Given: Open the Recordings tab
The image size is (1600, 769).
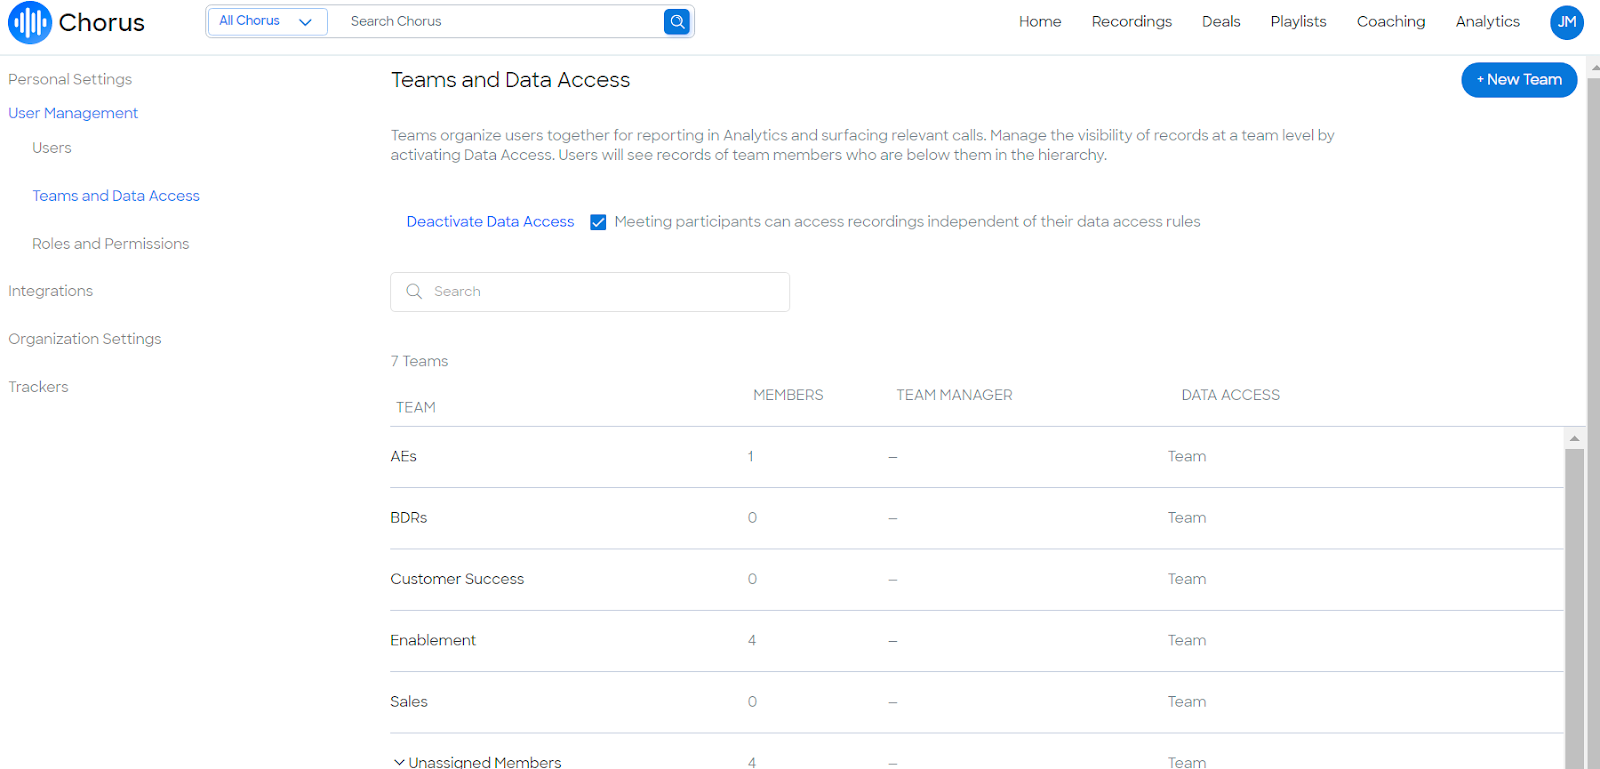Looking at the screenshot, I should coord(1131,21).
